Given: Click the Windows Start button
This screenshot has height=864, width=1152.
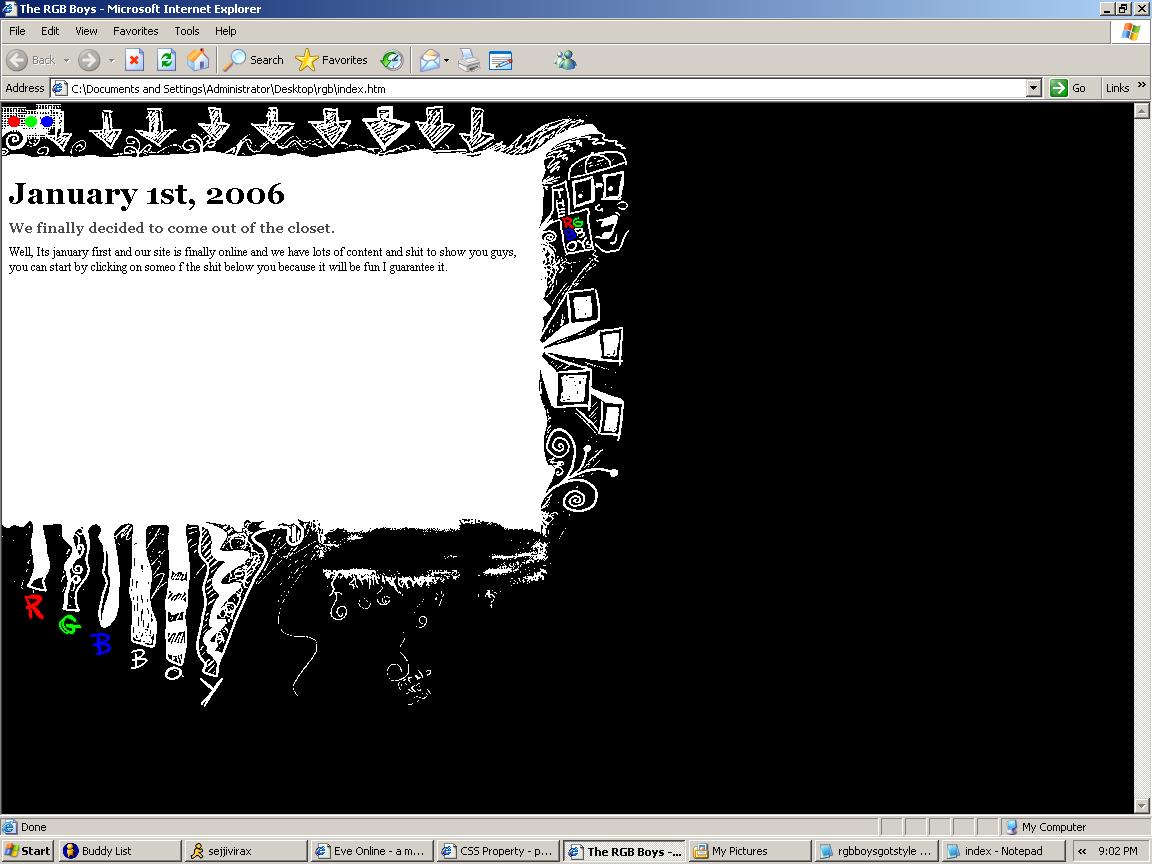Looking at the screenshot, I should (28, 851).
